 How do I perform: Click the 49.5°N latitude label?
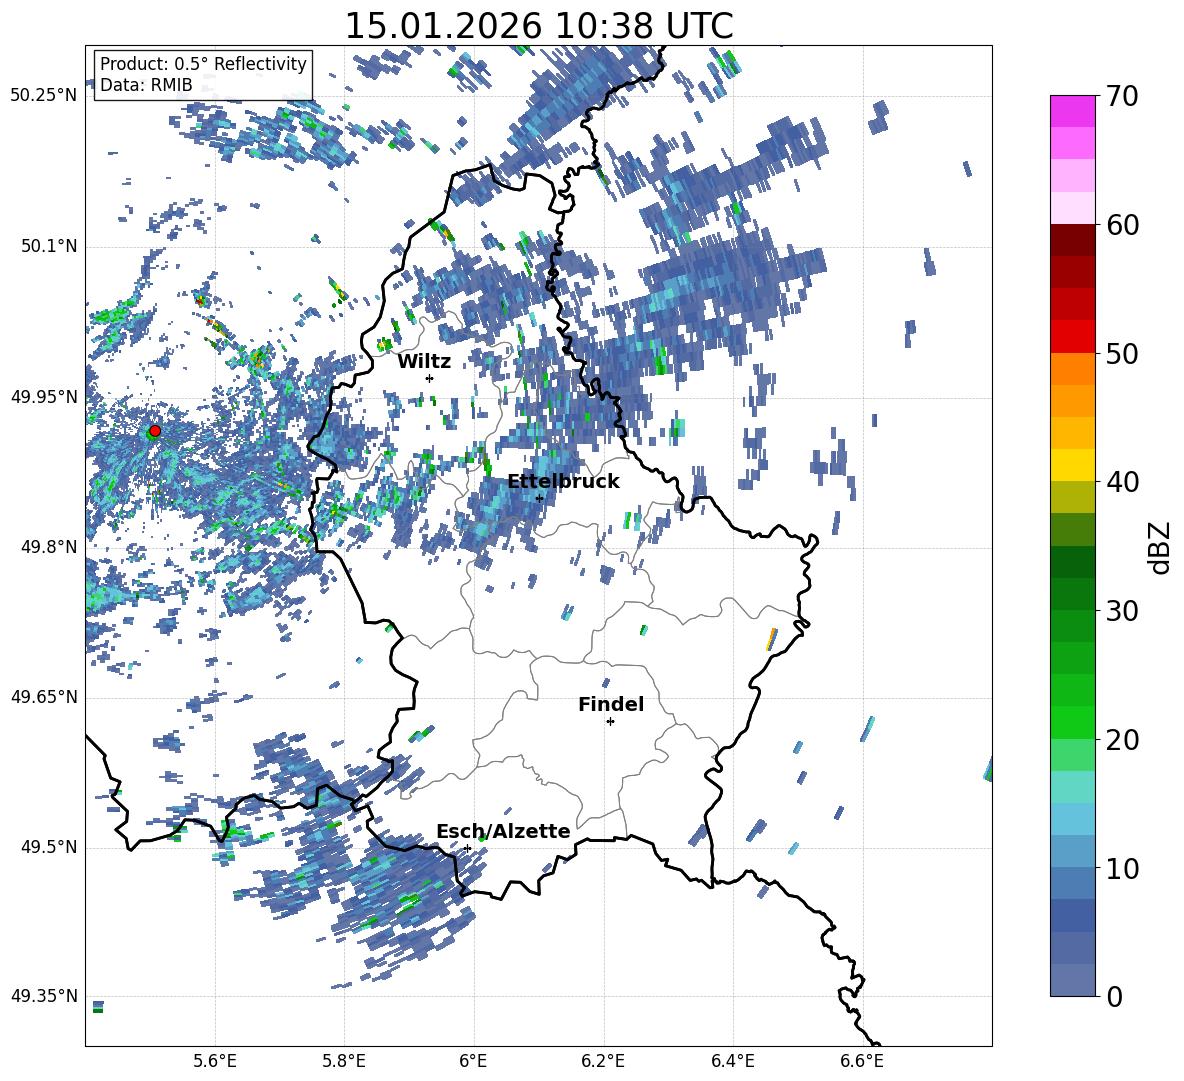pyautogui.click(x=49, y=847)
